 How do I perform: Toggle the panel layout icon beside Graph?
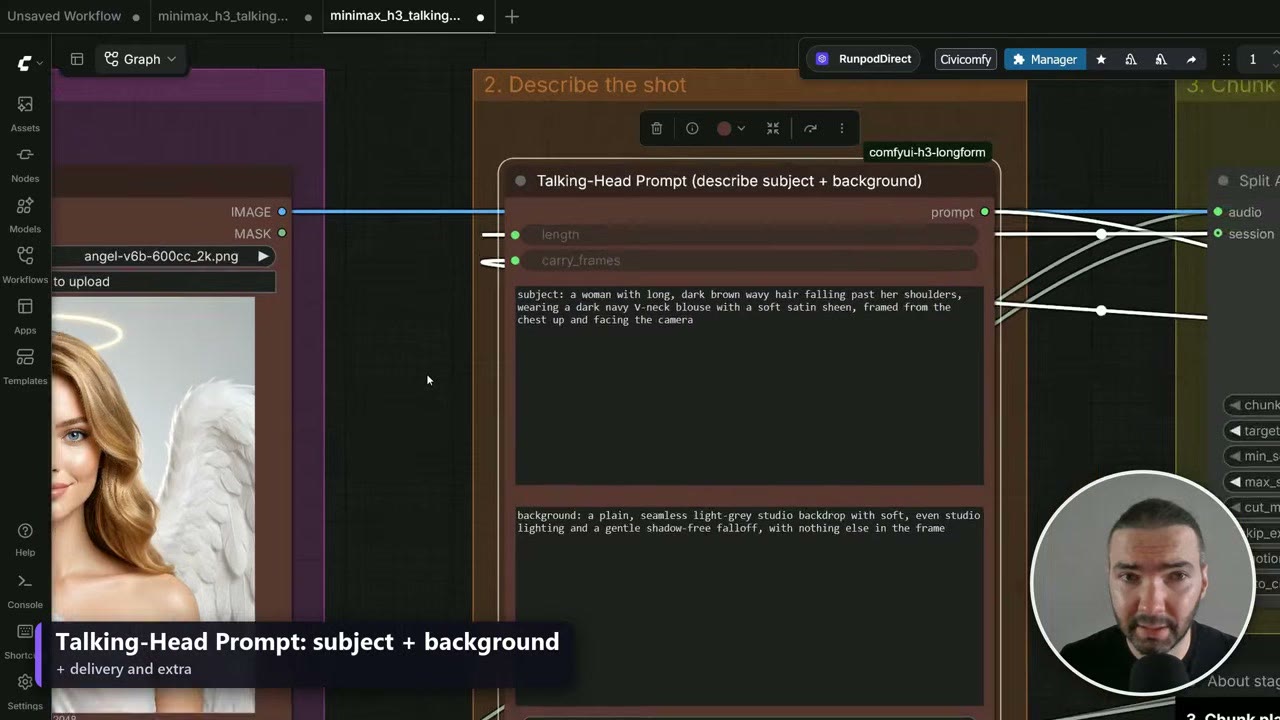pos(77,59)
